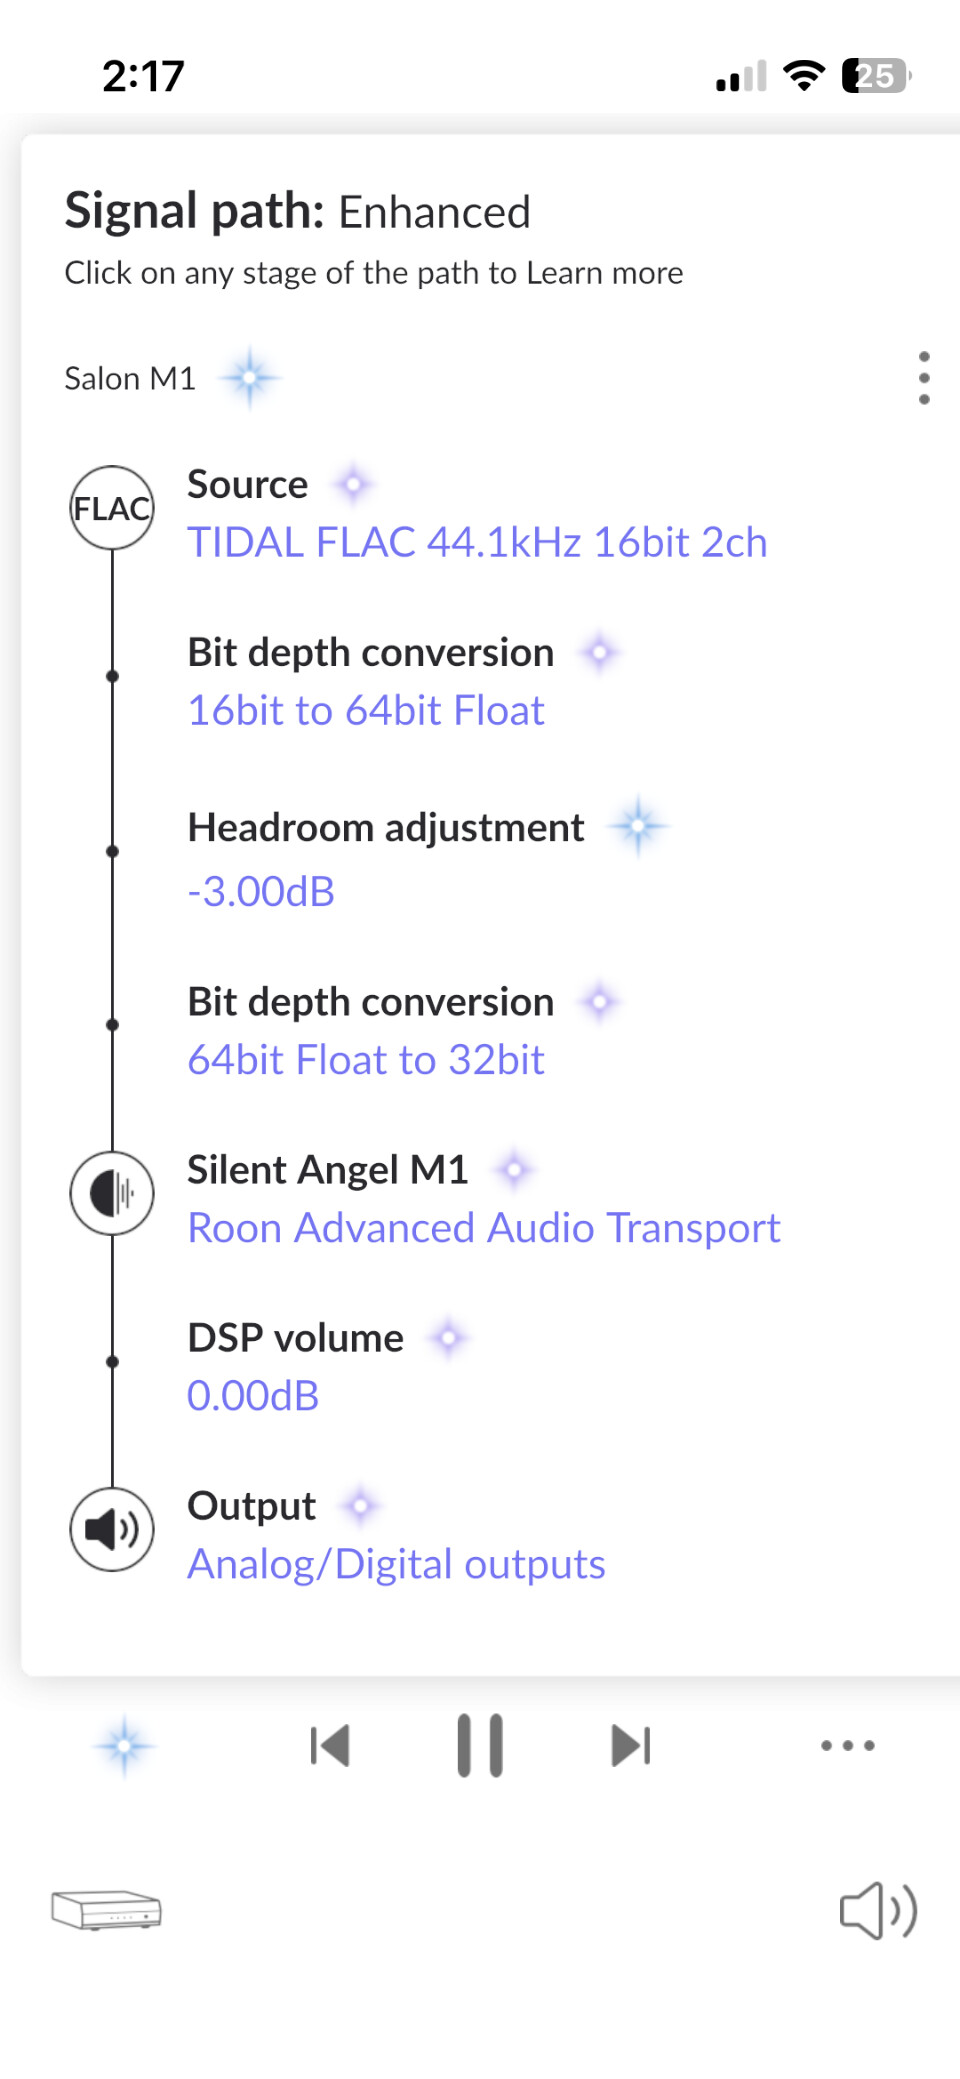Image resolution: width=960 pixels, height=2079 pixels.
Task: Select TIDAL FLAC 44.1kHz 16bit 2ch link
Action: (478, 543)
